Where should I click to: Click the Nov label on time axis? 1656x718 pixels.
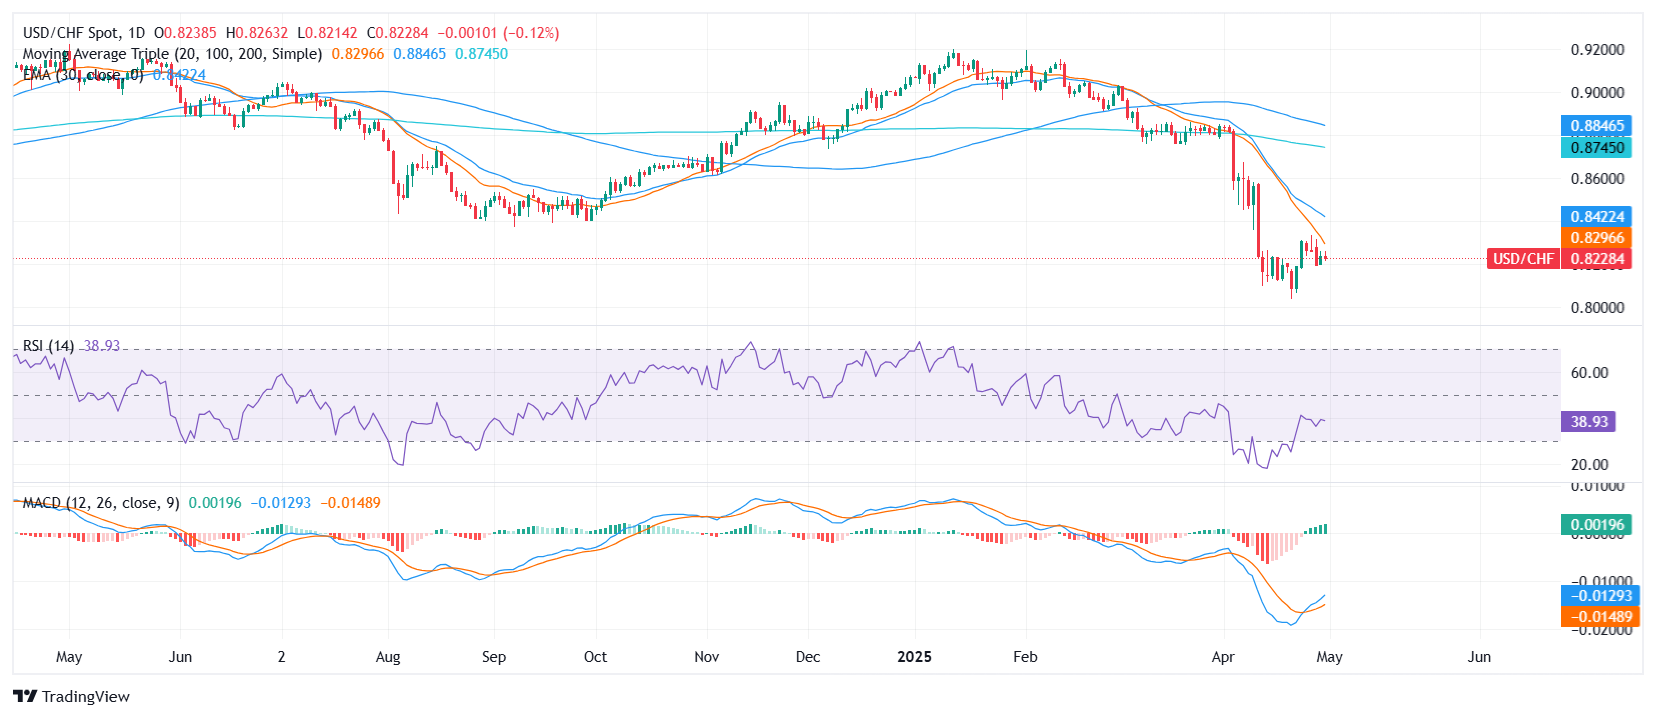[706, 657]
